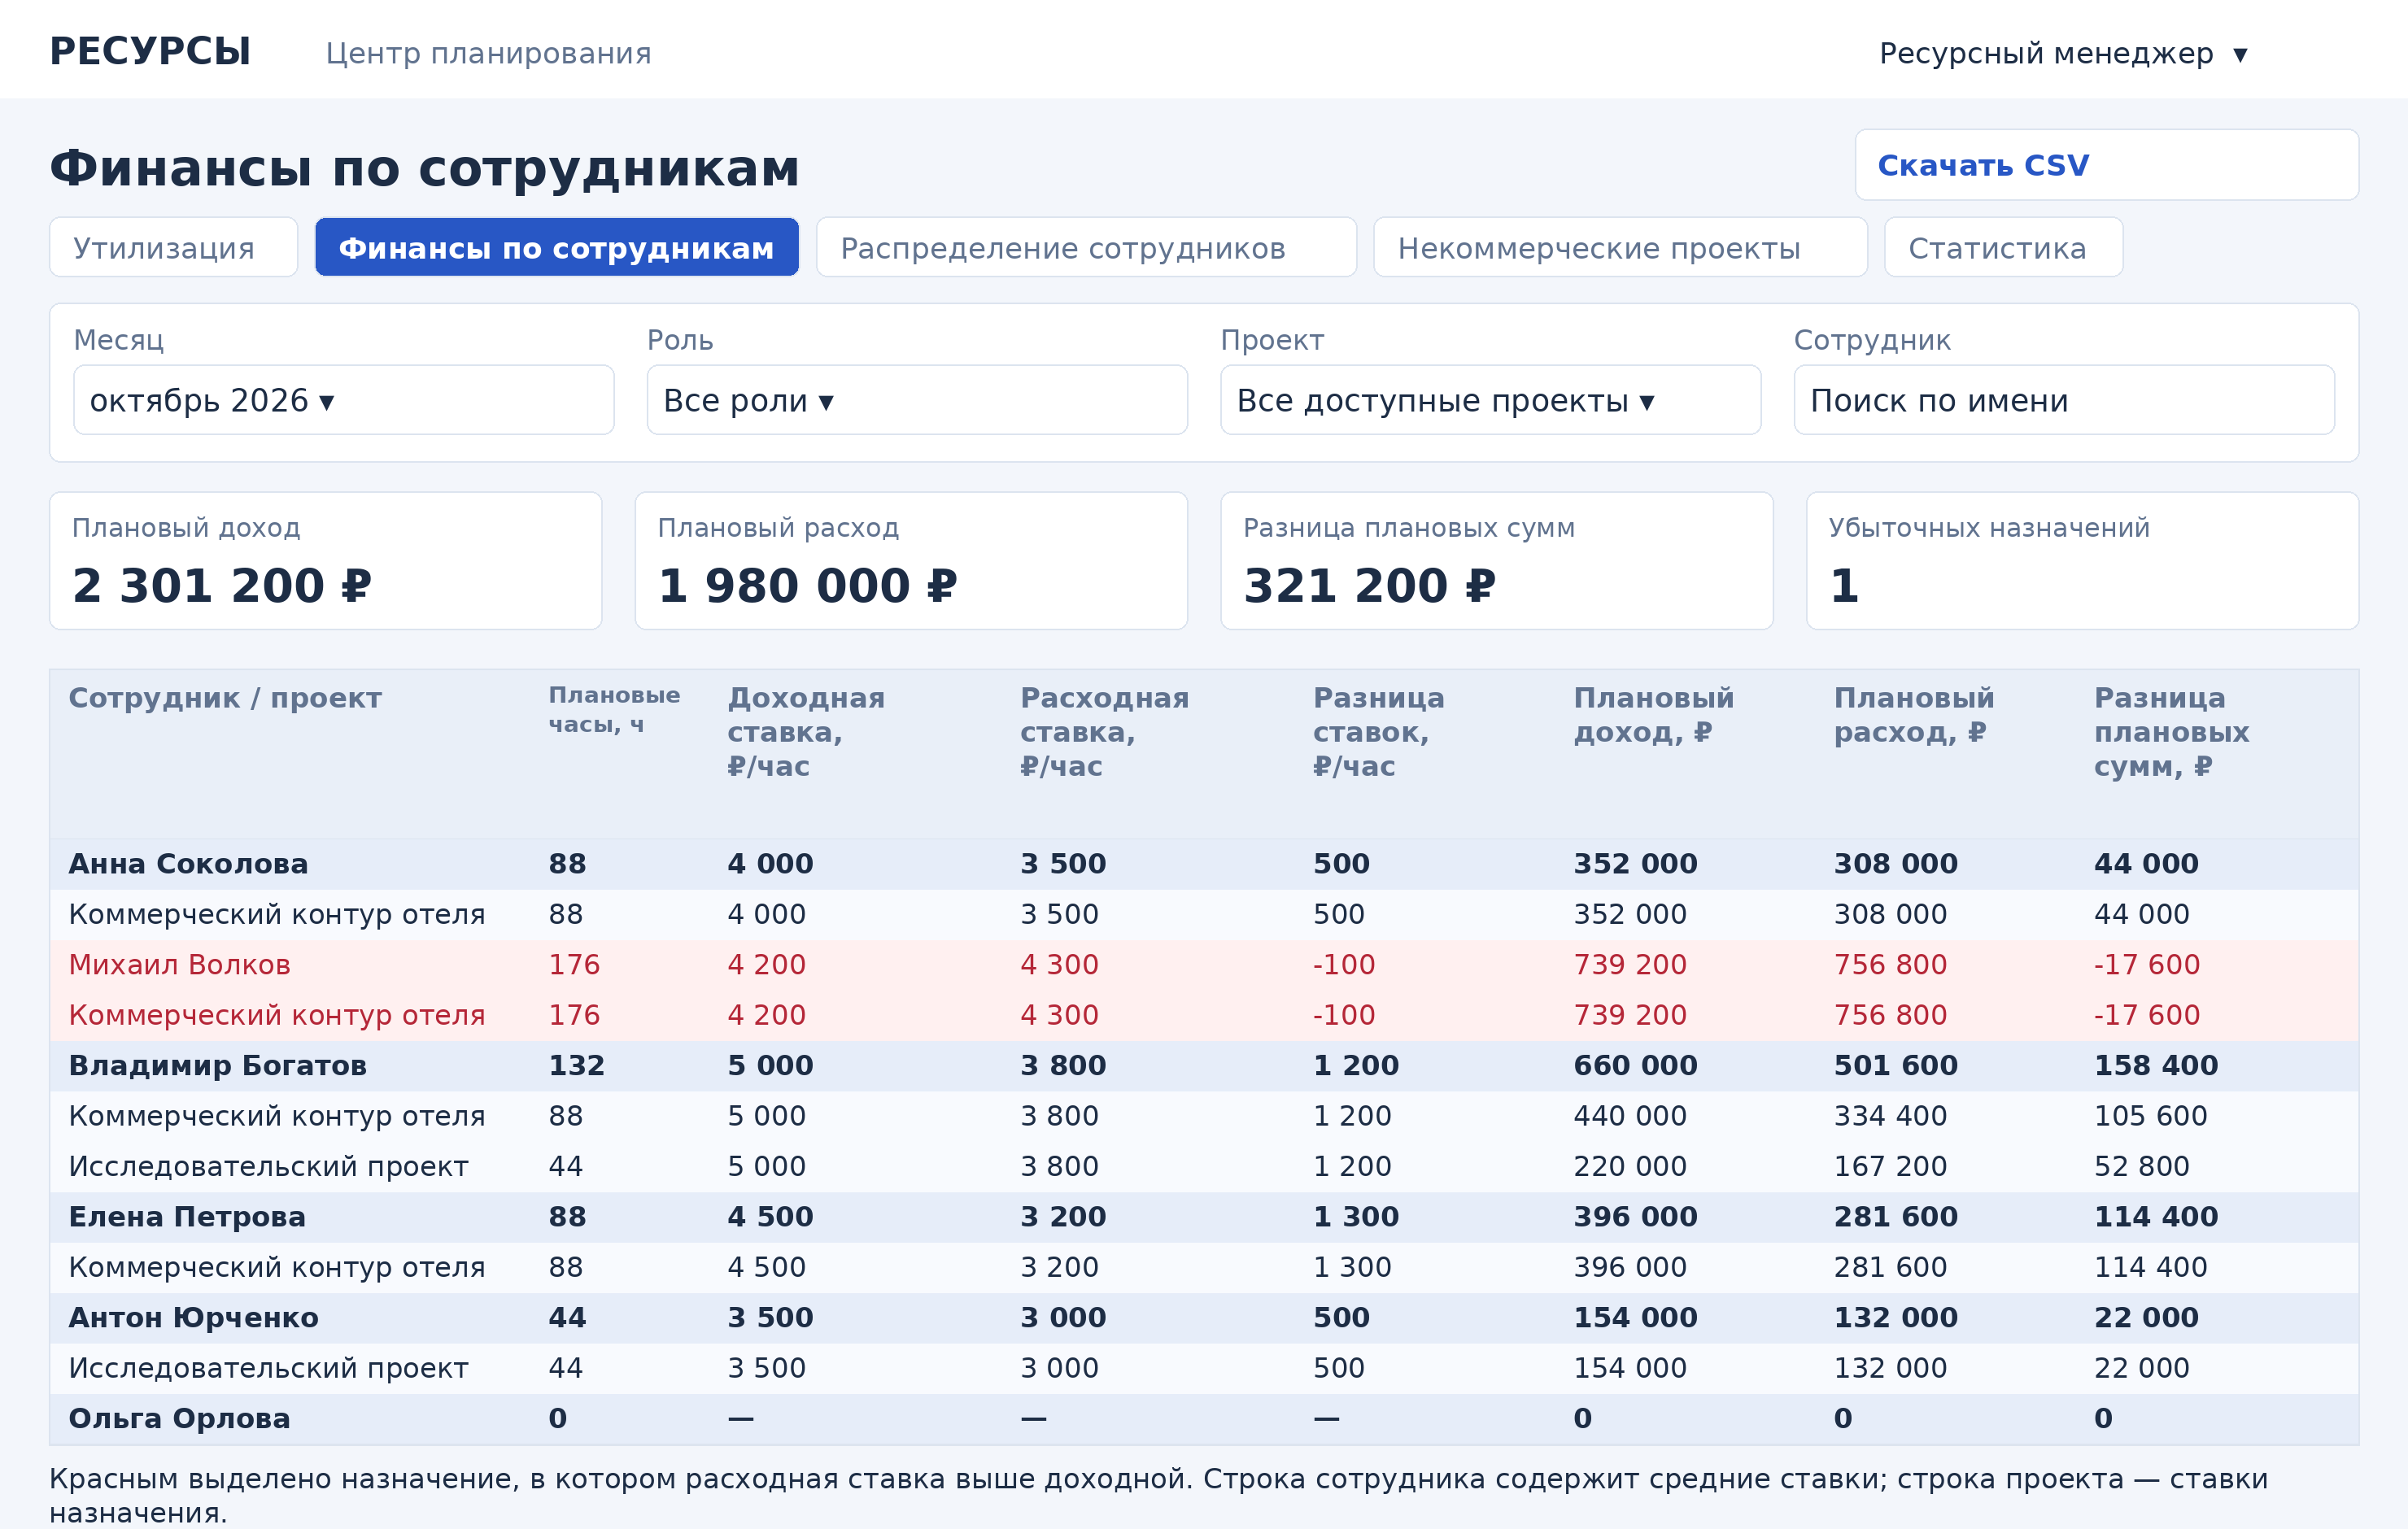Switch to the Утилизация tab
Screen dimensions: 2408x1529
pos(173,247)
